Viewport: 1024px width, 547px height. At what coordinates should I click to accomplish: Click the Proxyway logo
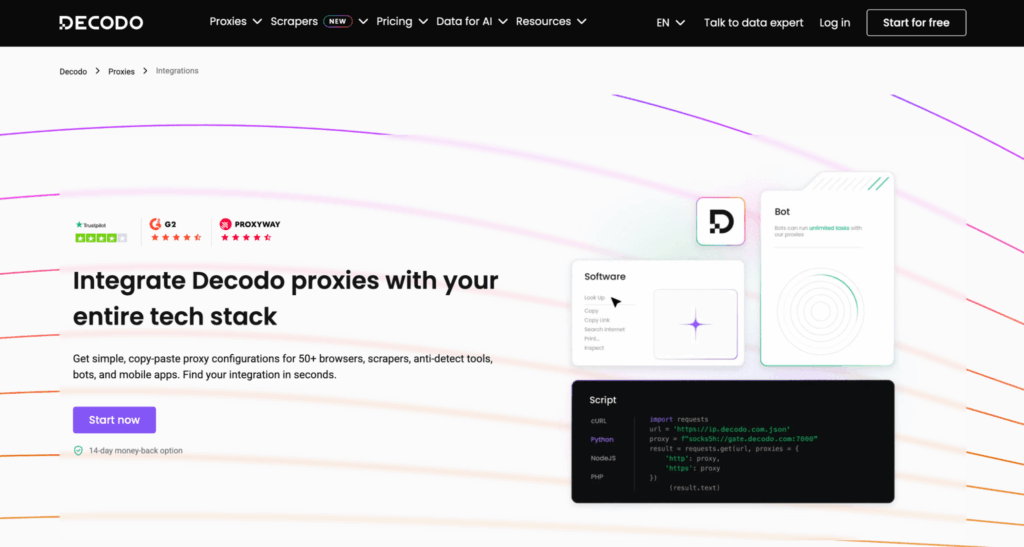click(x=249, y=224)
